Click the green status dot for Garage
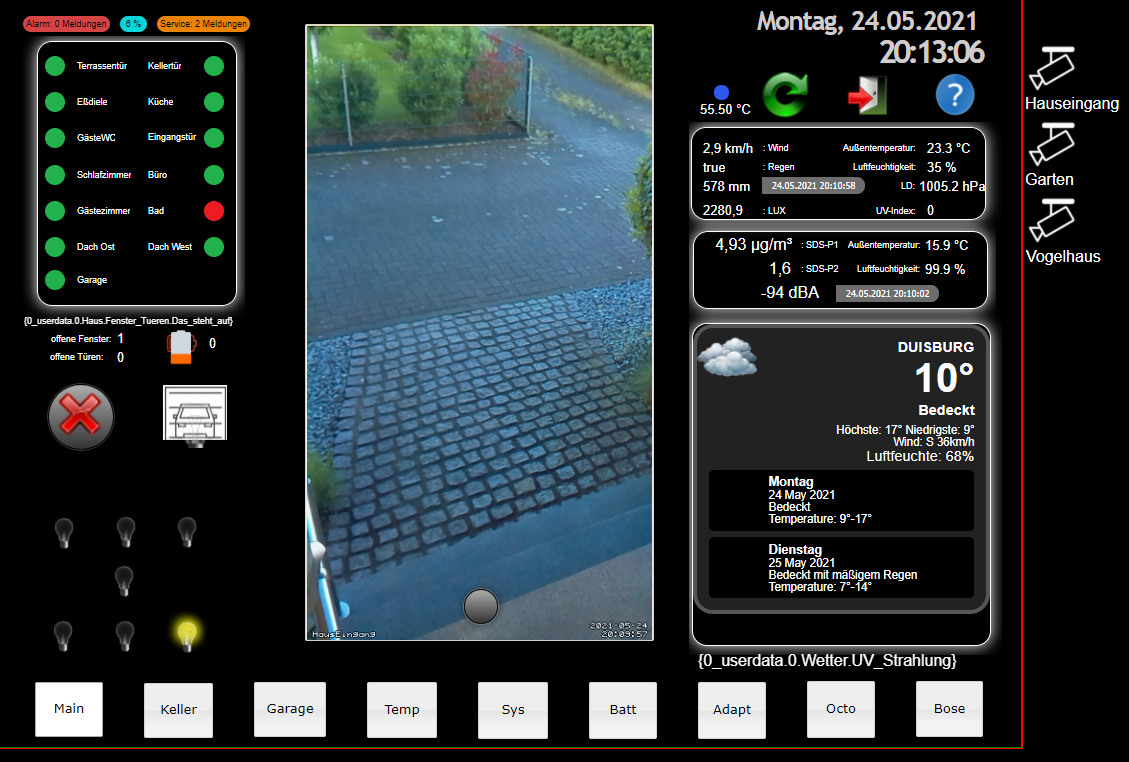This screenshot has height=762, width=1129. (55, 280)
